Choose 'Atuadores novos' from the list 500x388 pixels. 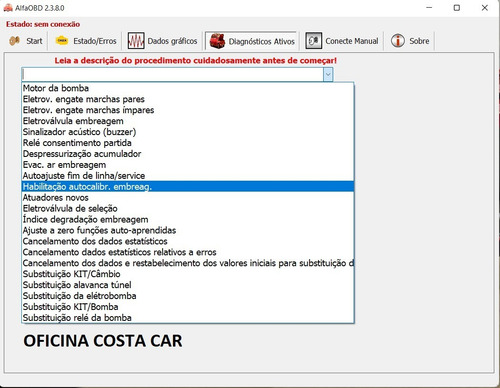coord(188,198)
